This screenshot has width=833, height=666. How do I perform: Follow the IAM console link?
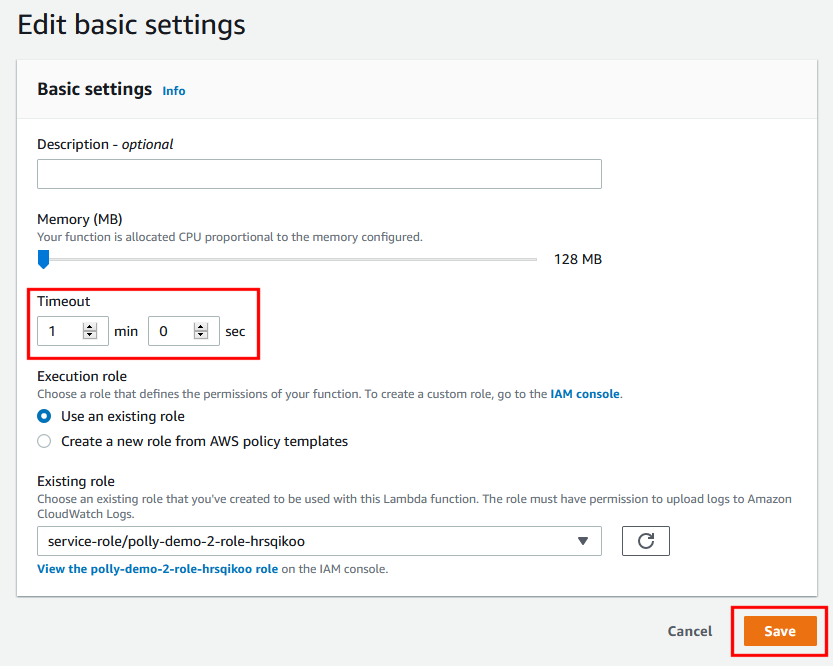tap(585, 394)
